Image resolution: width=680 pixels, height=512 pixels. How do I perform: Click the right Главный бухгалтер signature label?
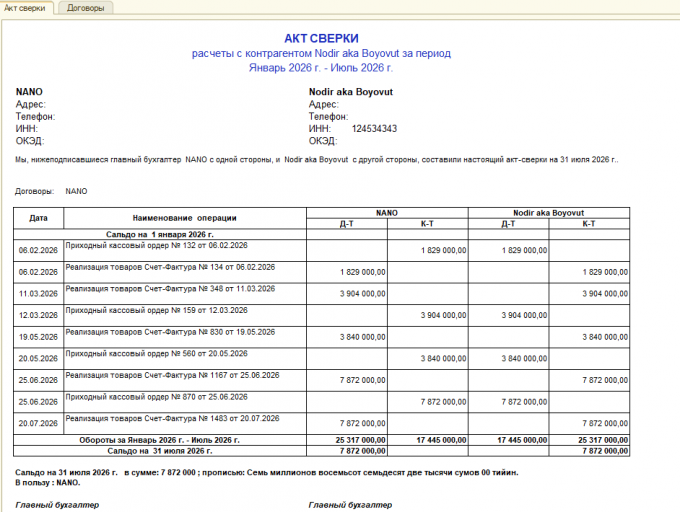[x=350, y=505]
